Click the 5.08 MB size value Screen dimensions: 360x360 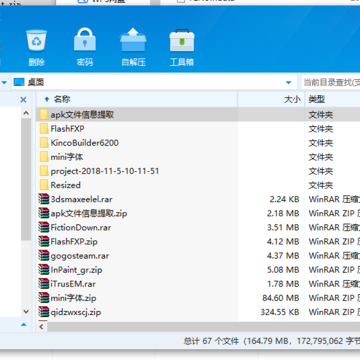pos(283,270)
